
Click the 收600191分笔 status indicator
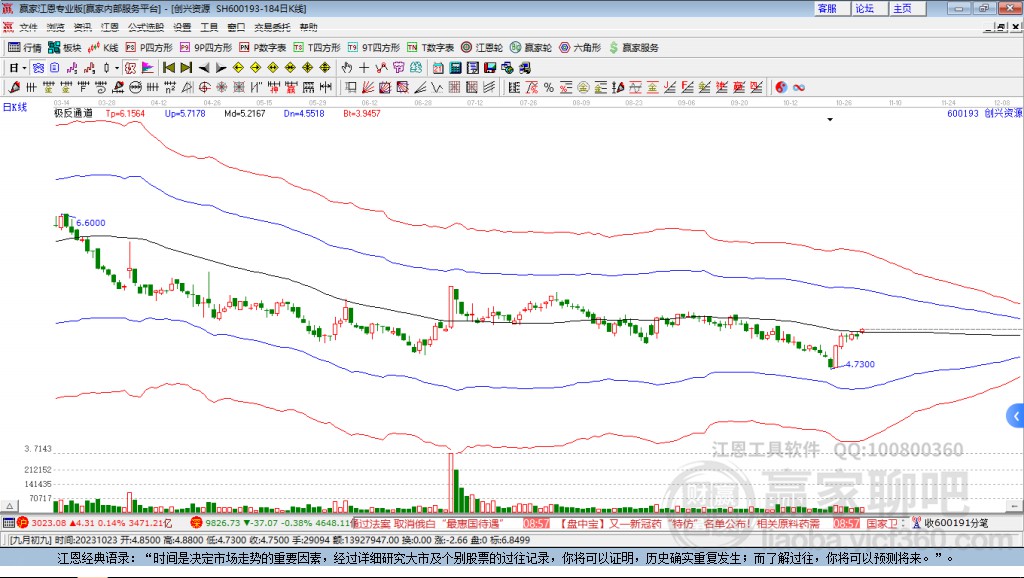950,523
